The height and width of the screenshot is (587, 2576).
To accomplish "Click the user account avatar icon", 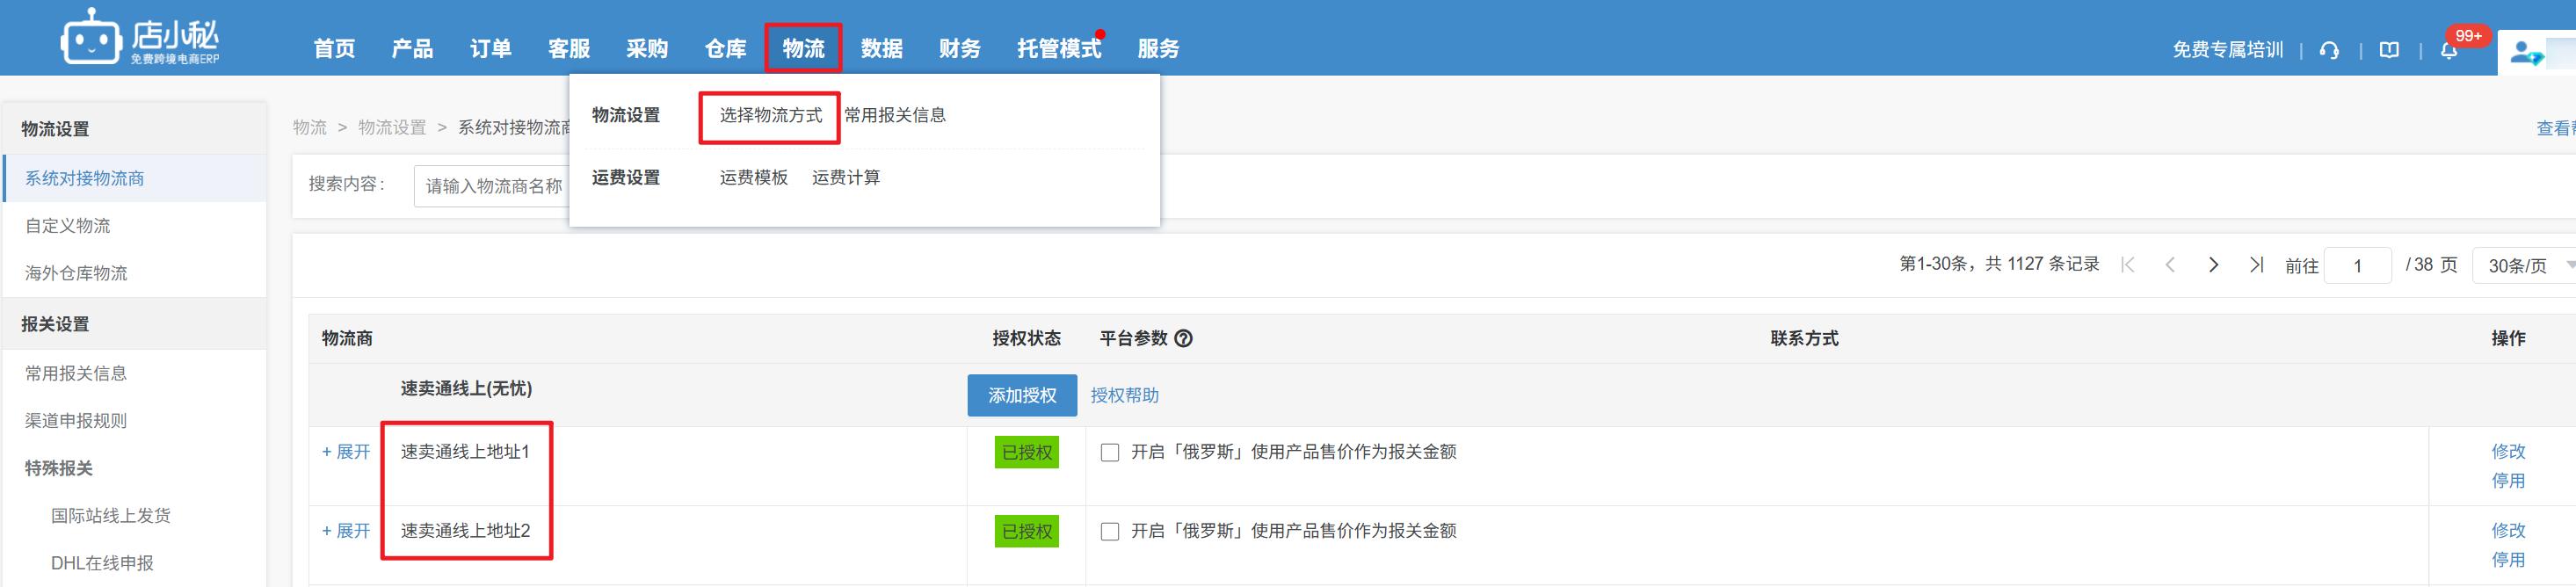I will click(x=2524, y=52).
